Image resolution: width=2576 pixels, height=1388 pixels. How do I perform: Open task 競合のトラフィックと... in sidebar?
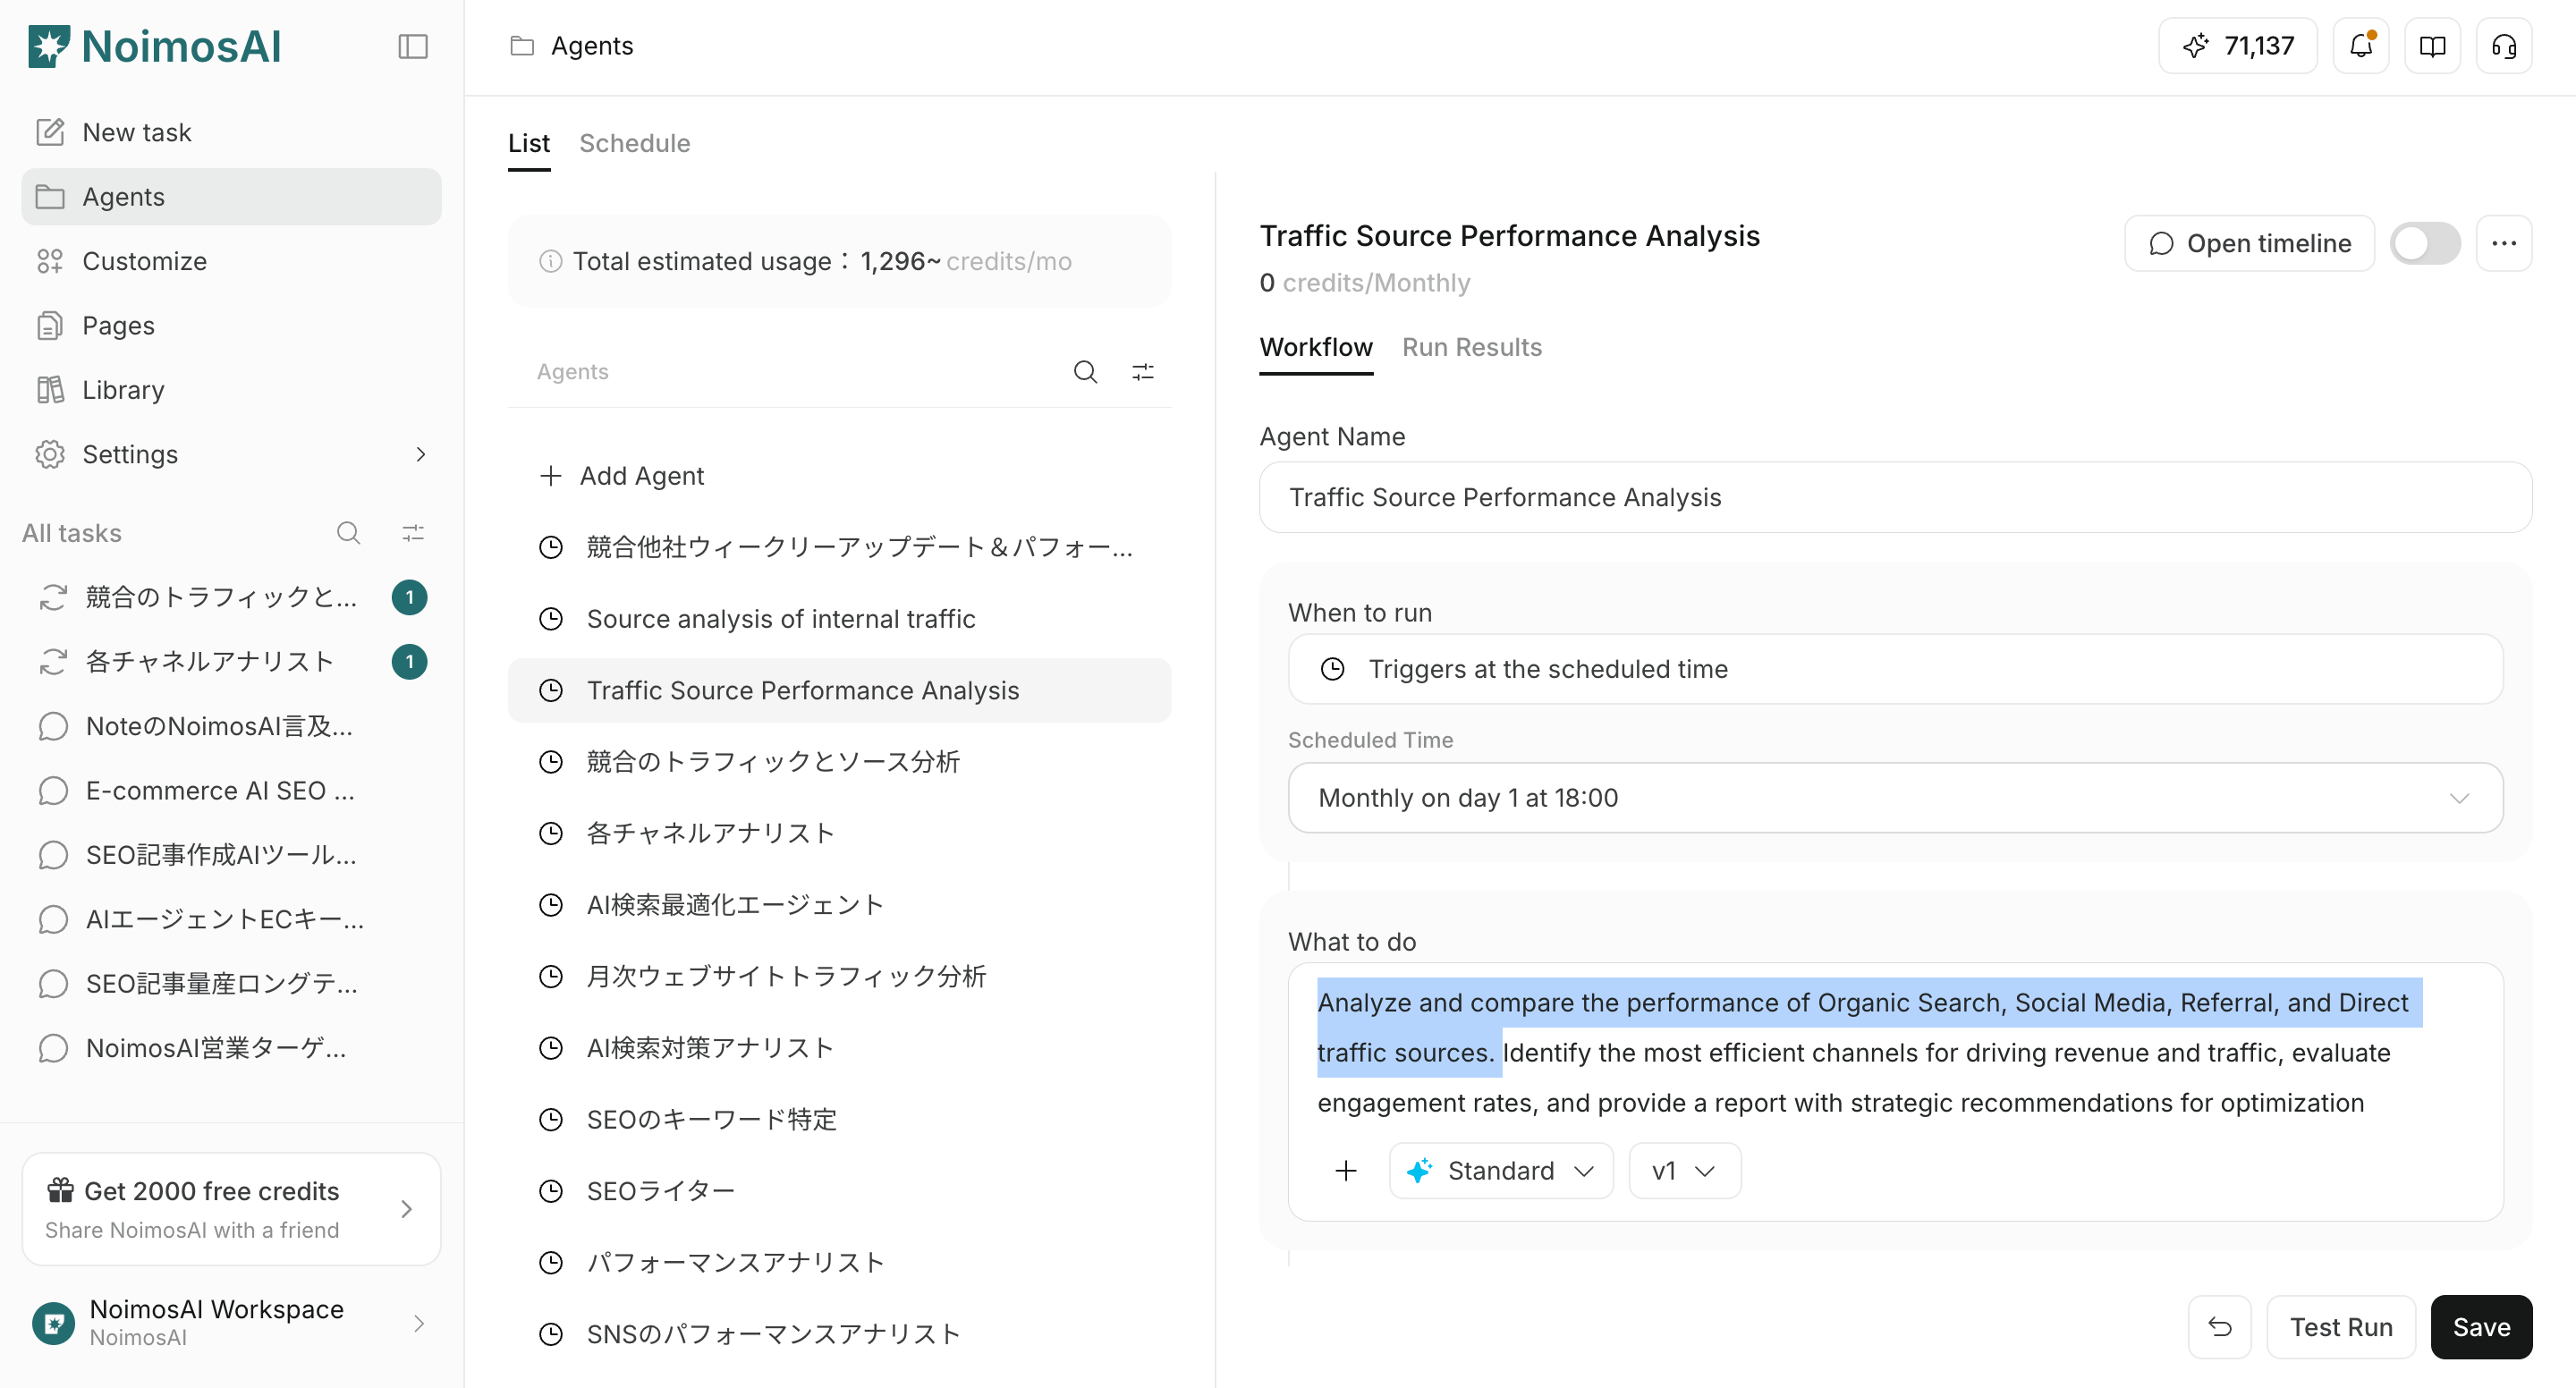[231, 597]
